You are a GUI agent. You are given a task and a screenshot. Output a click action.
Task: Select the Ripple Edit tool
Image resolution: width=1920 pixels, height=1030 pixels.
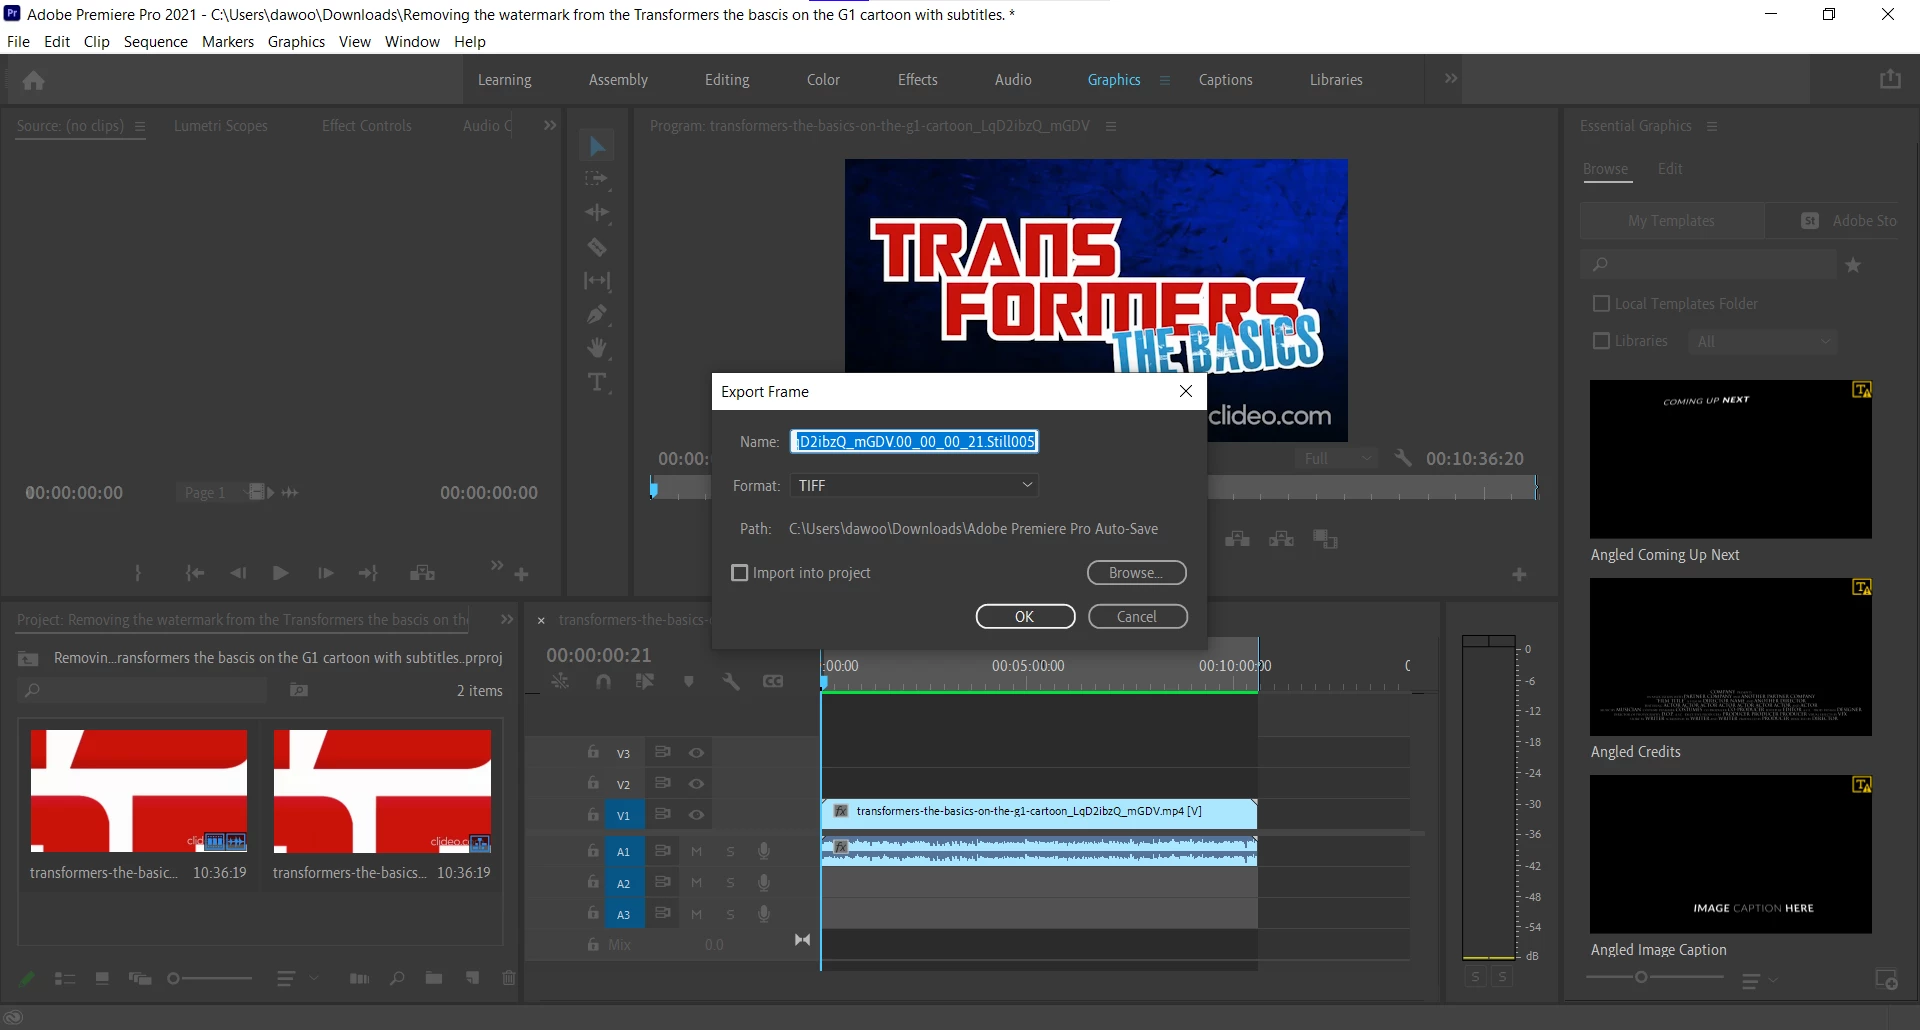click(597, 213)
